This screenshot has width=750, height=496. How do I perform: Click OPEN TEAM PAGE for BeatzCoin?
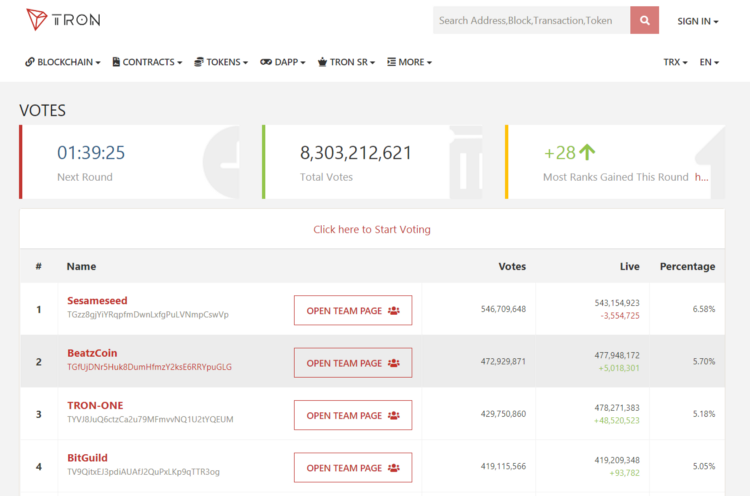[353, 363]
